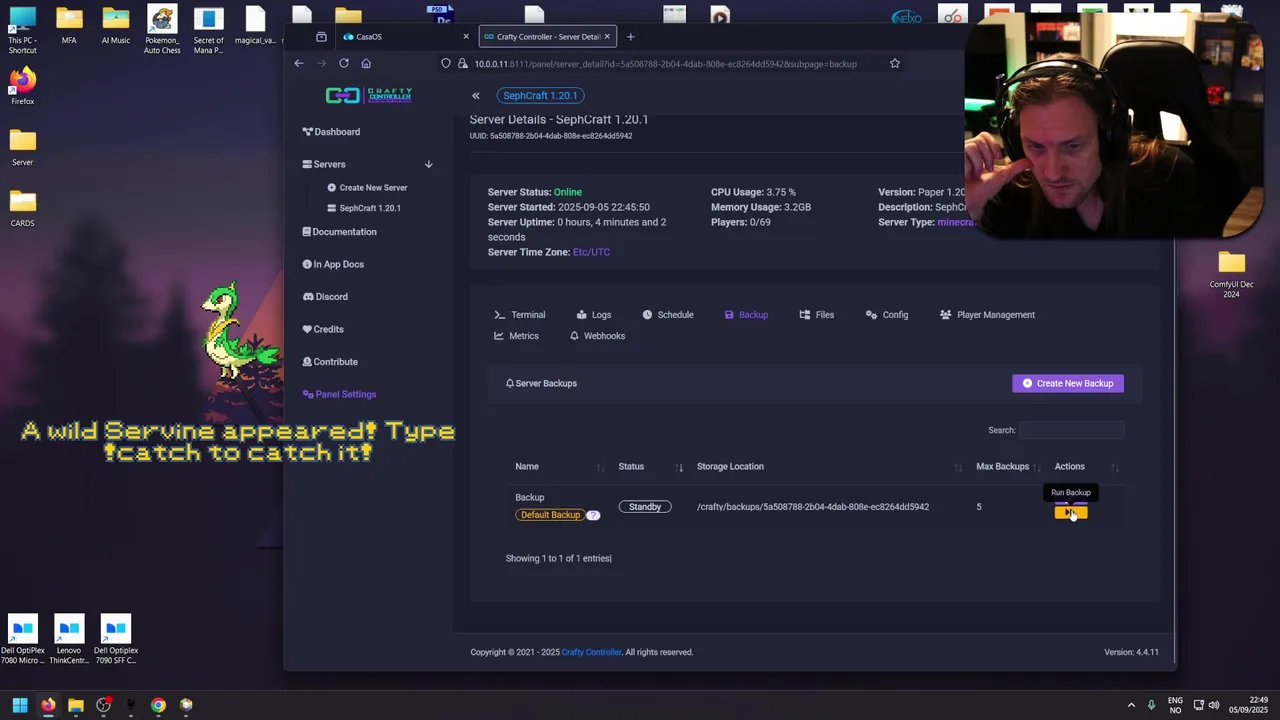Image resolution: width=1280 pixels, height=720 pixels.
Task: Click the Crafty Controller logo
Action: coord(369,95)
